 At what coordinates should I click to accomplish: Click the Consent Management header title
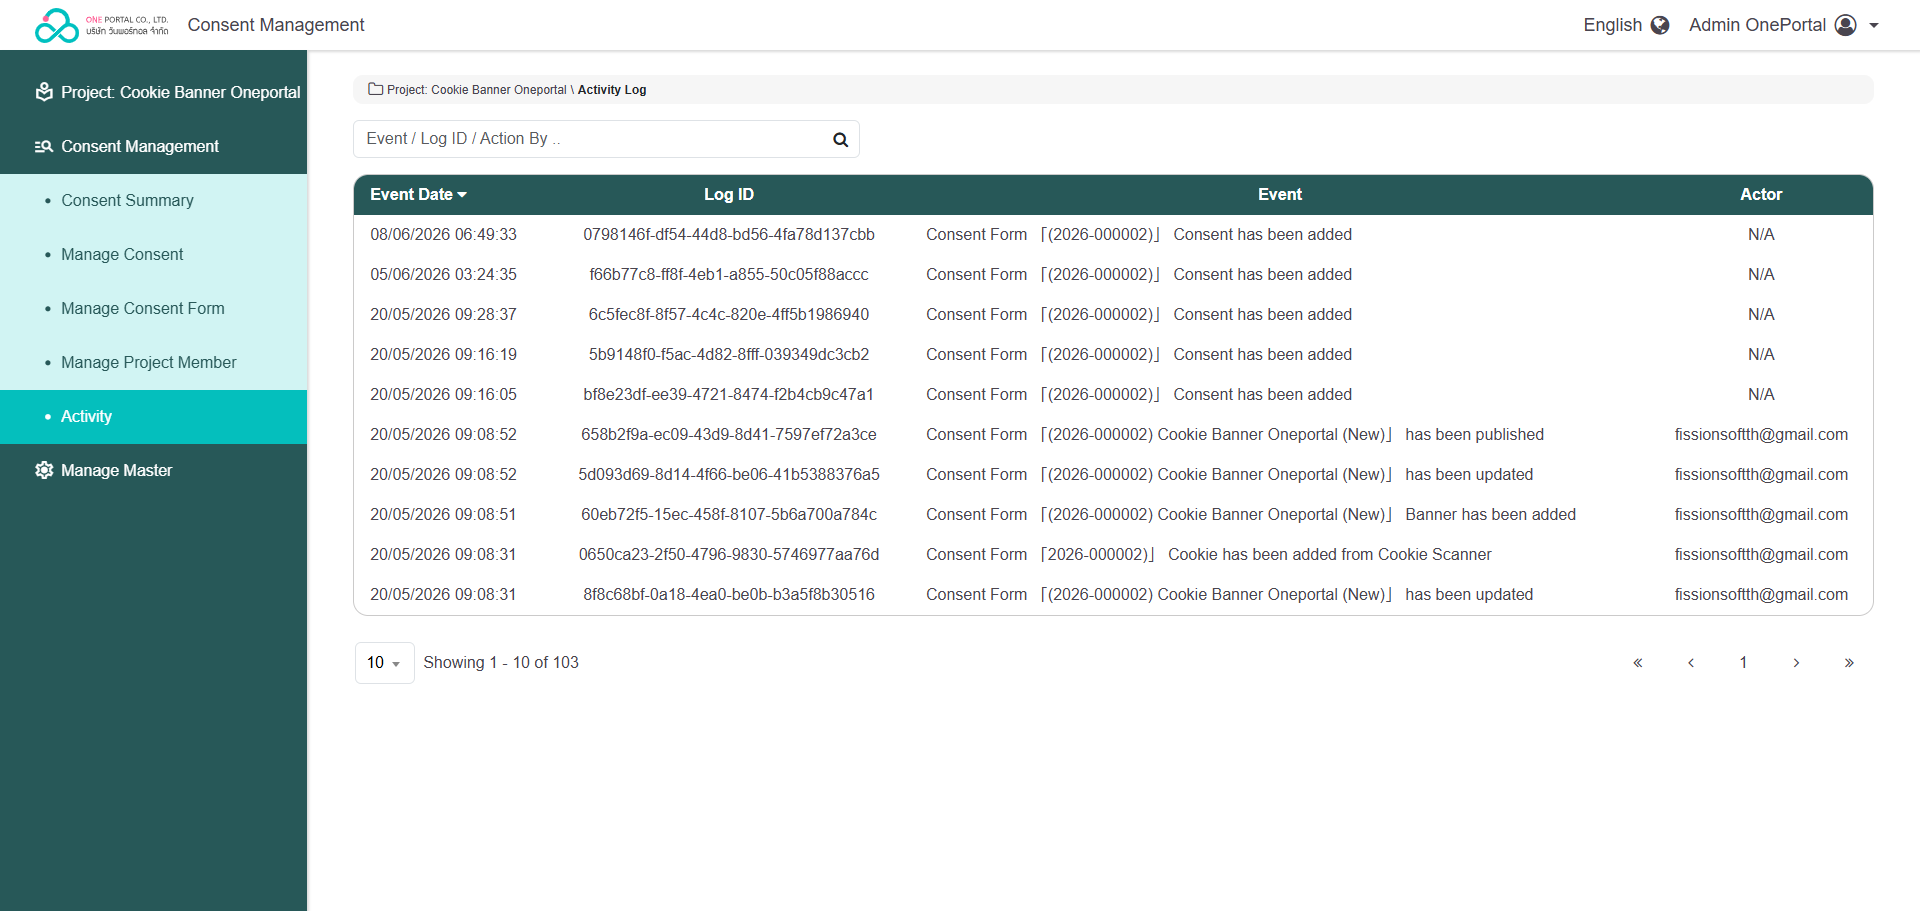(x=276, y=25)
